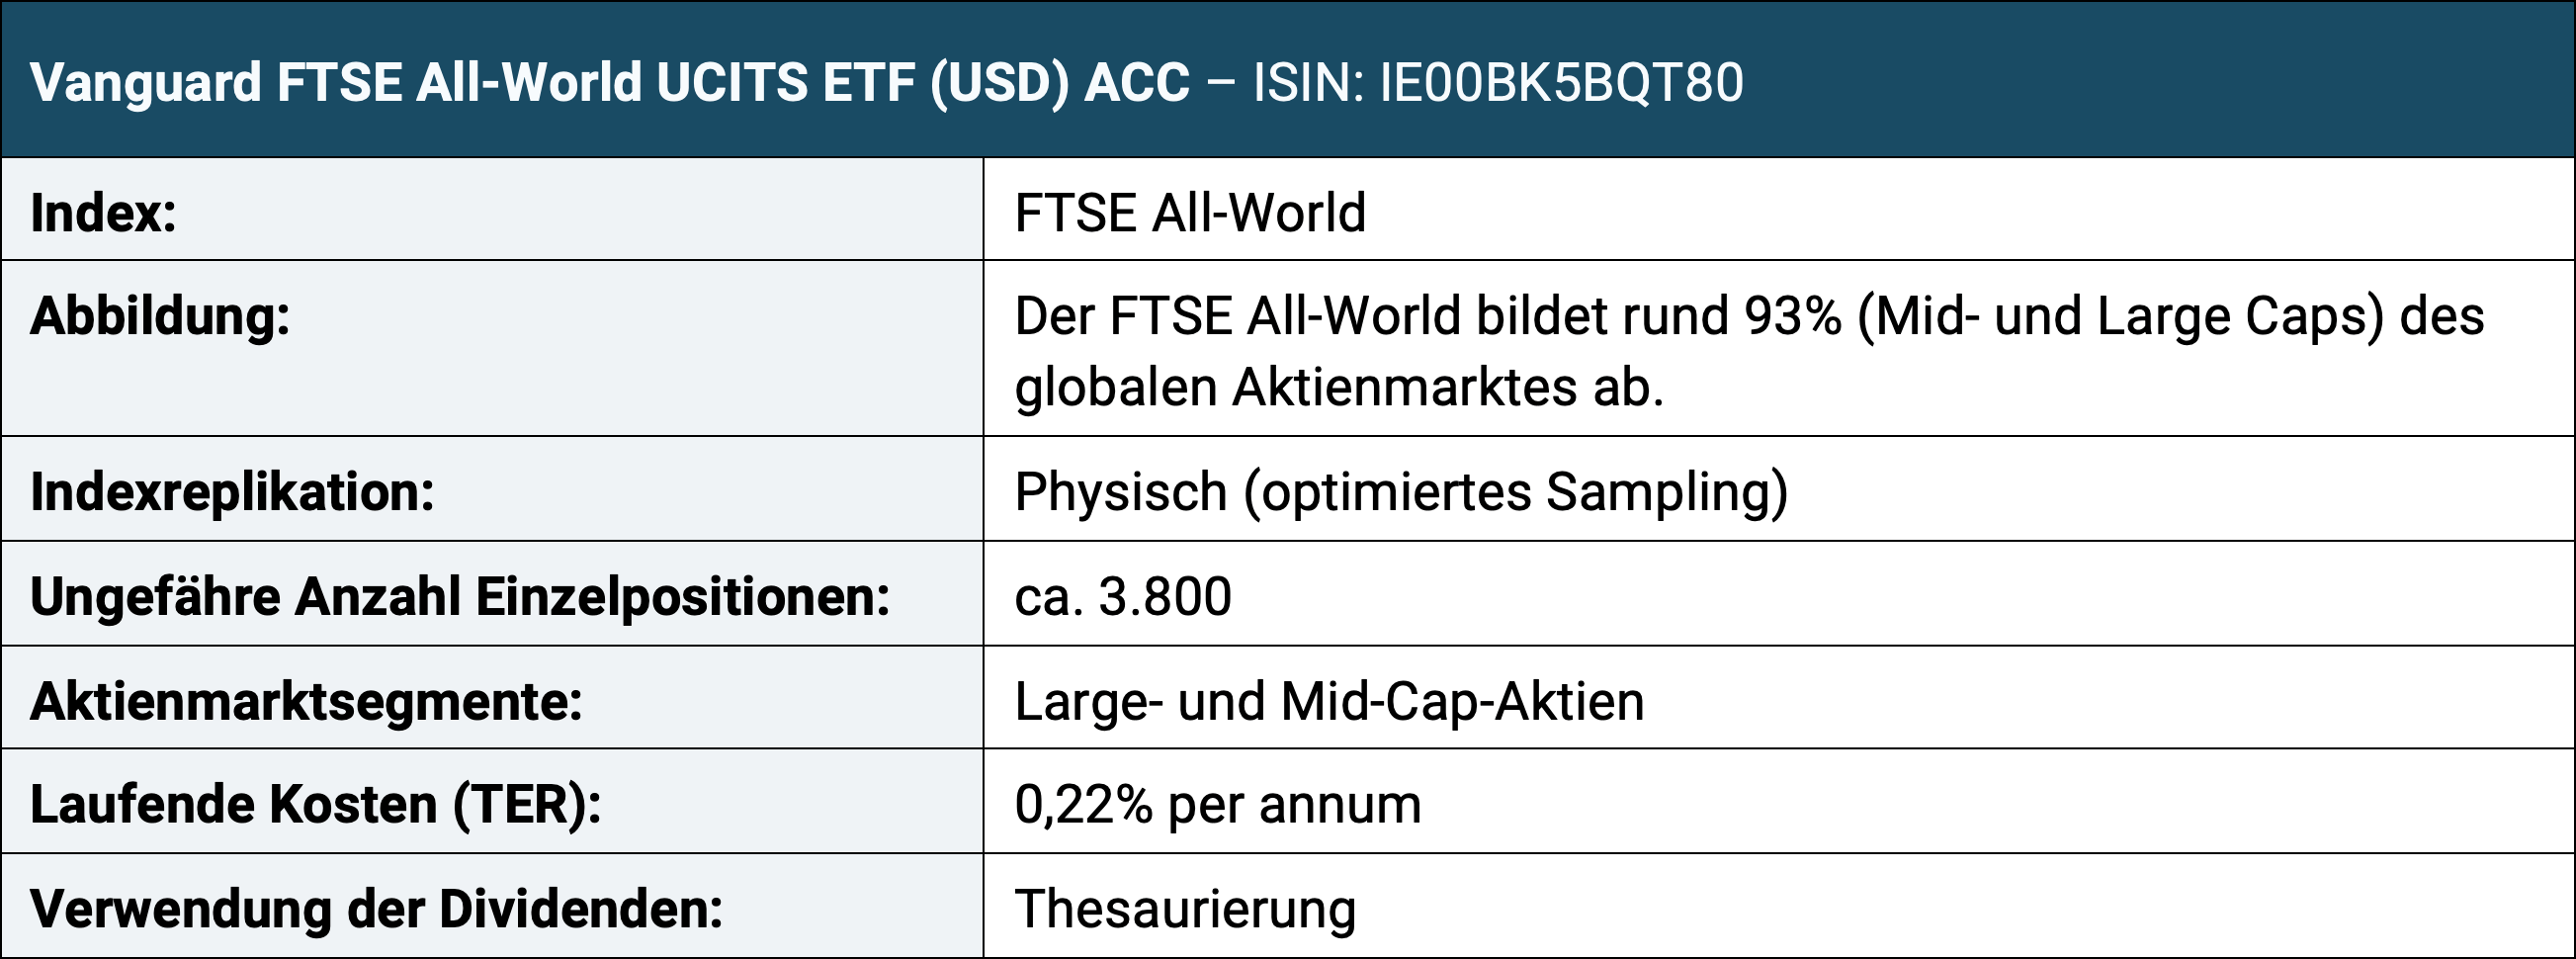Click Verwendung der Dividenden: label

click(x=376, y=909)
